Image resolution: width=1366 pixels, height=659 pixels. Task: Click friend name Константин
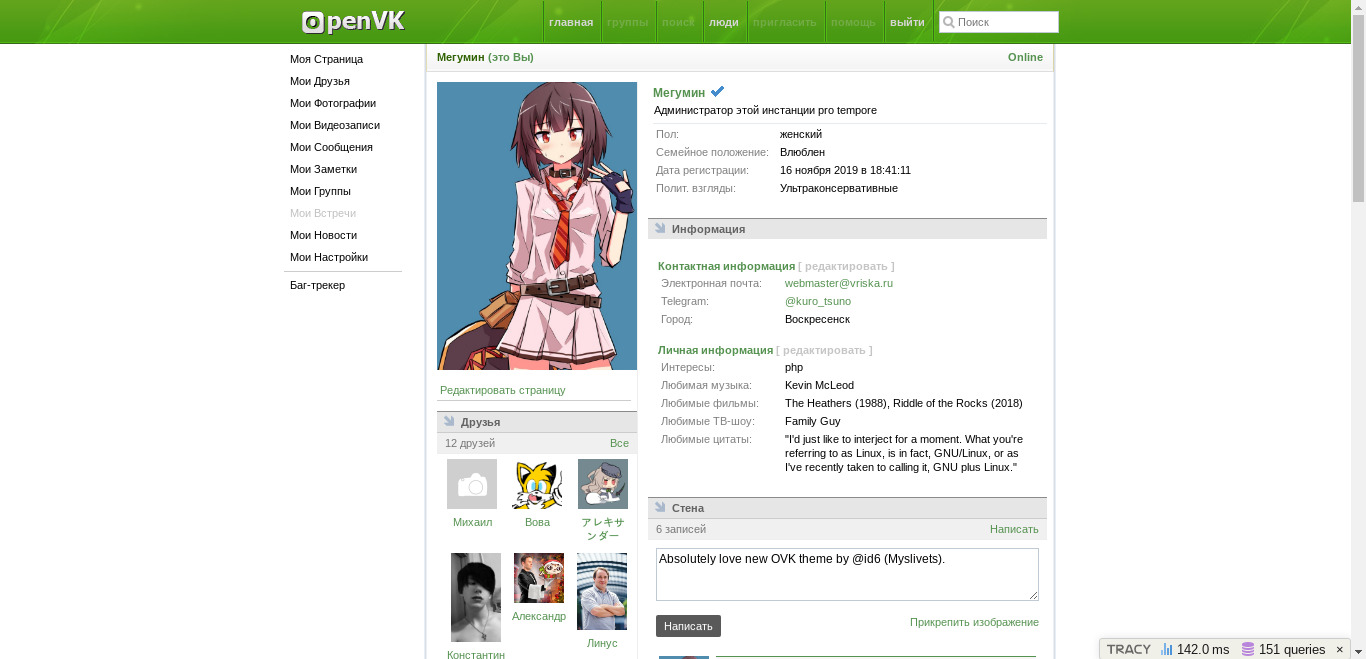[x=476, y=655]
